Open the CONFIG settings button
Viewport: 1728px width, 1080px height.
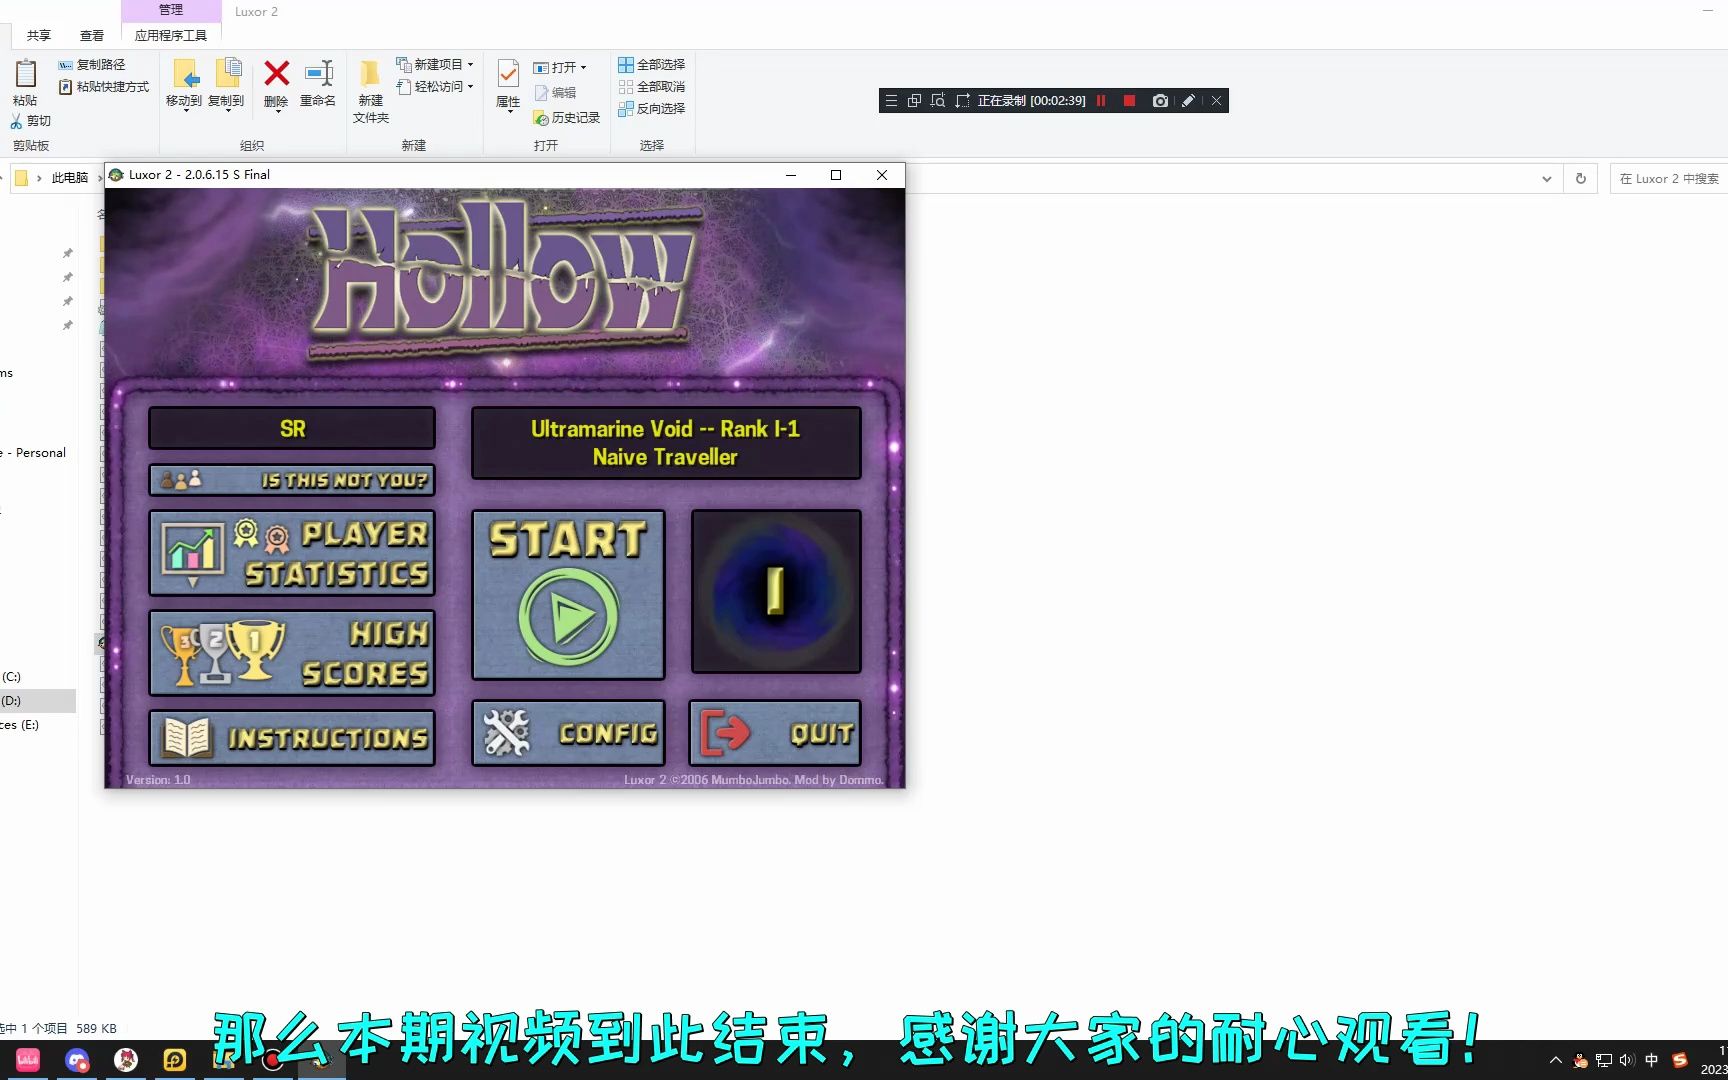click(x=568, y=733)
